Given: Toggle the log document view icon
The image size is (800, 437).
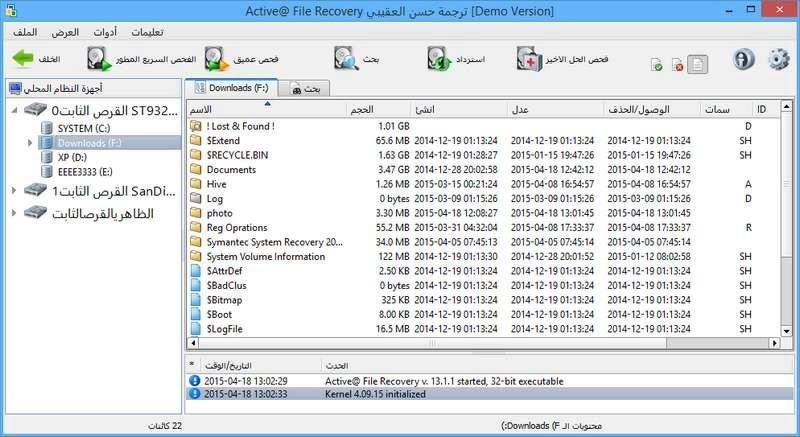Looking at the screenshot, I should pos(697,64).
